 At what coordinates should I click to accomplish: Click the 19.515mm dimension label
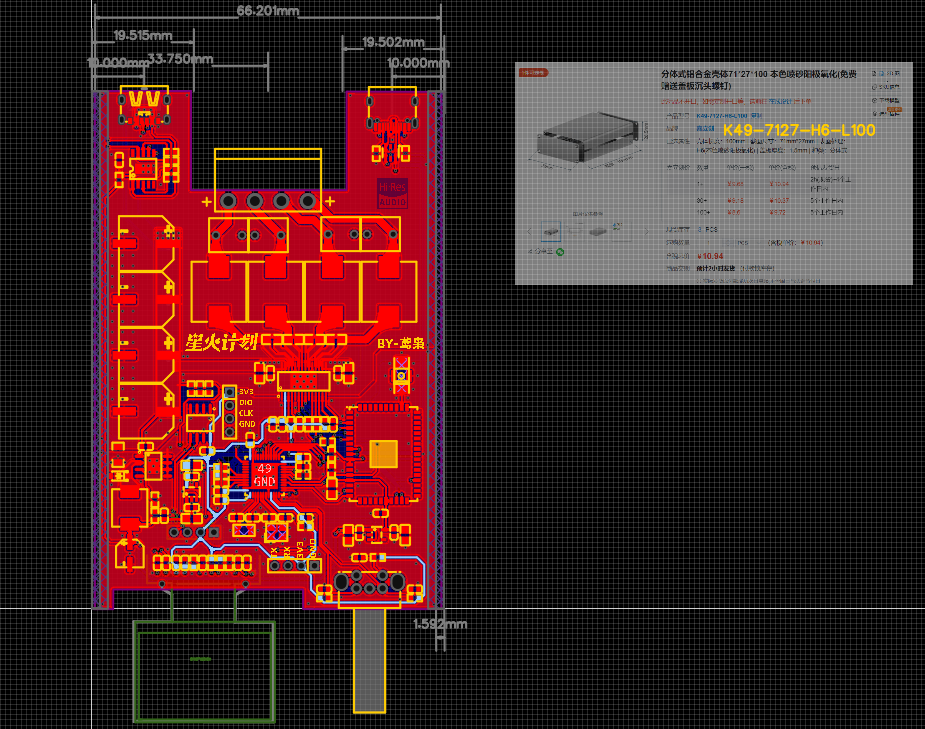pos(143,35)
